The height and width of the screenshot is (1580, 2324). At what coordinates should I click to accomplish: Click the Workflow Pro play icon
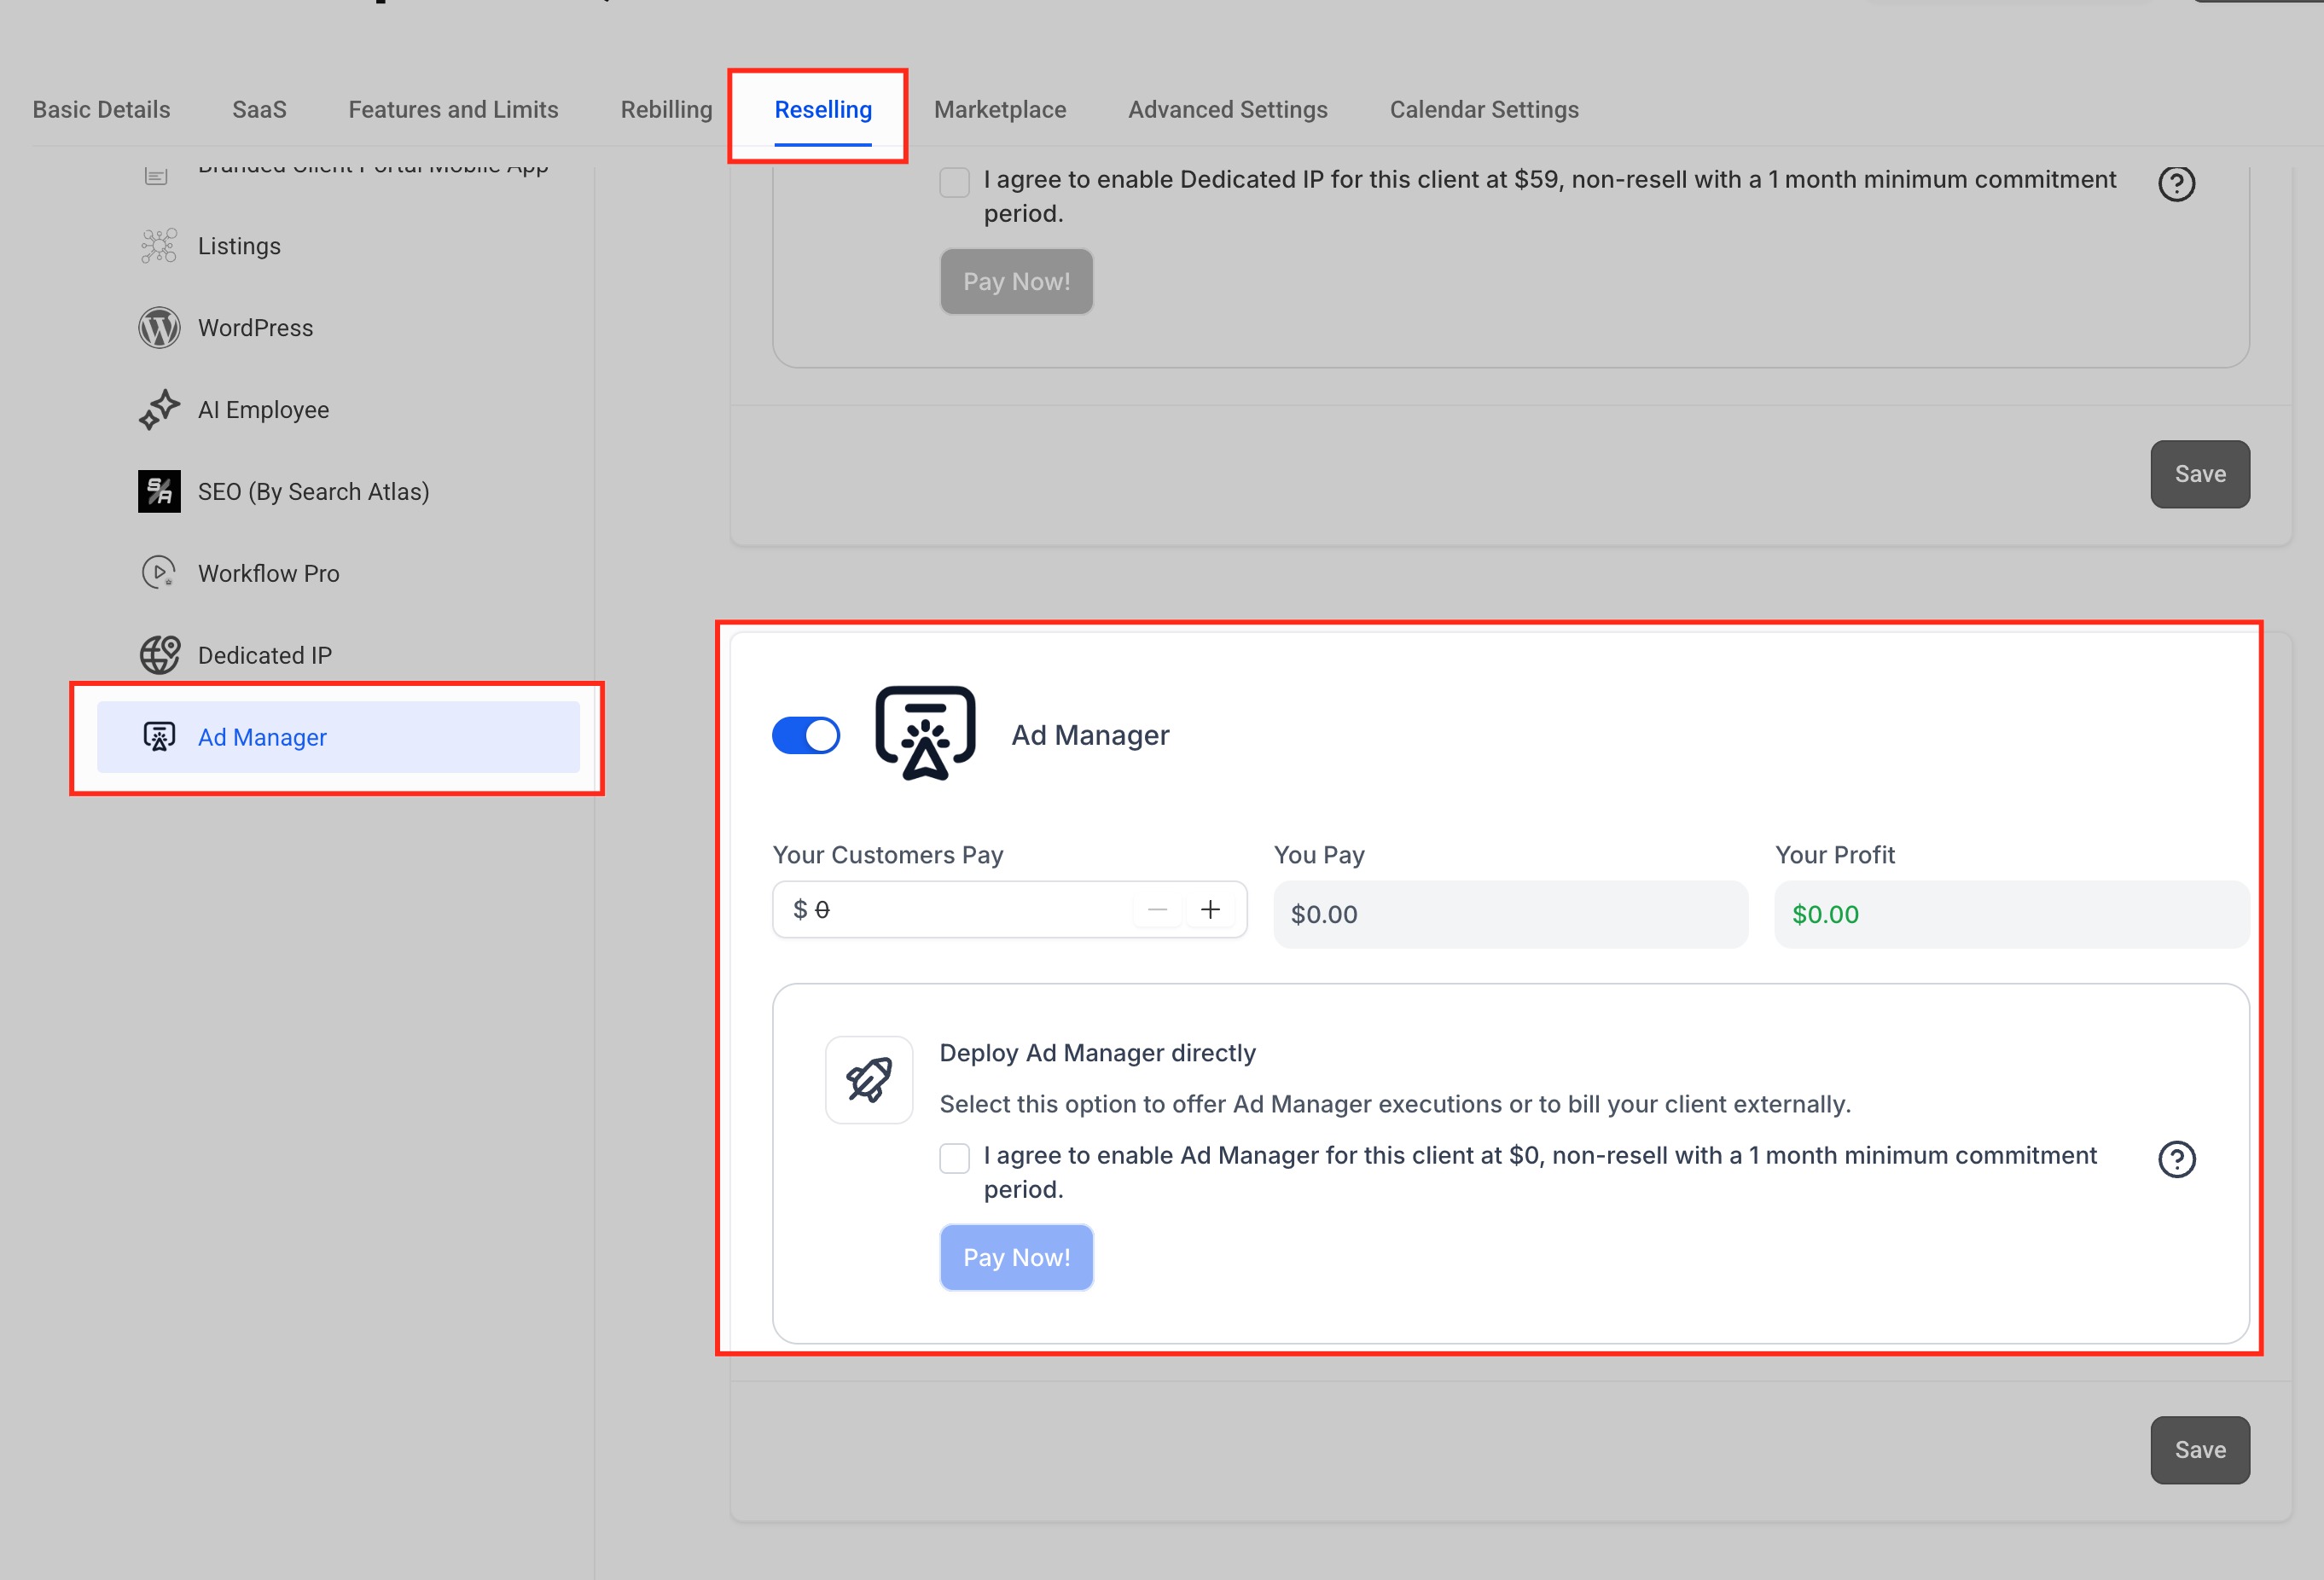click(x=159, y=573)
